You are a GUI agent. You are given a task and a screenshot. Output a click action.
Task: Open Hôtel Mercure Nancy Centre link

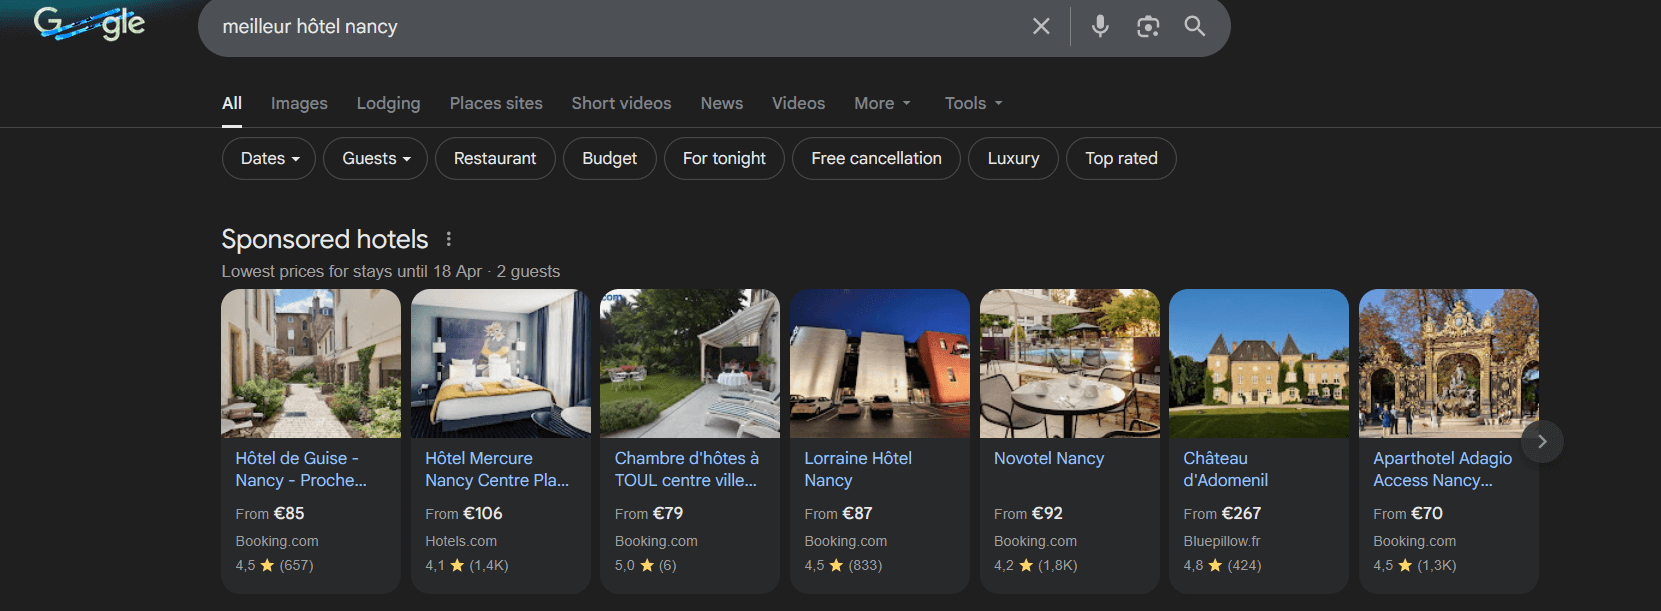497,469
